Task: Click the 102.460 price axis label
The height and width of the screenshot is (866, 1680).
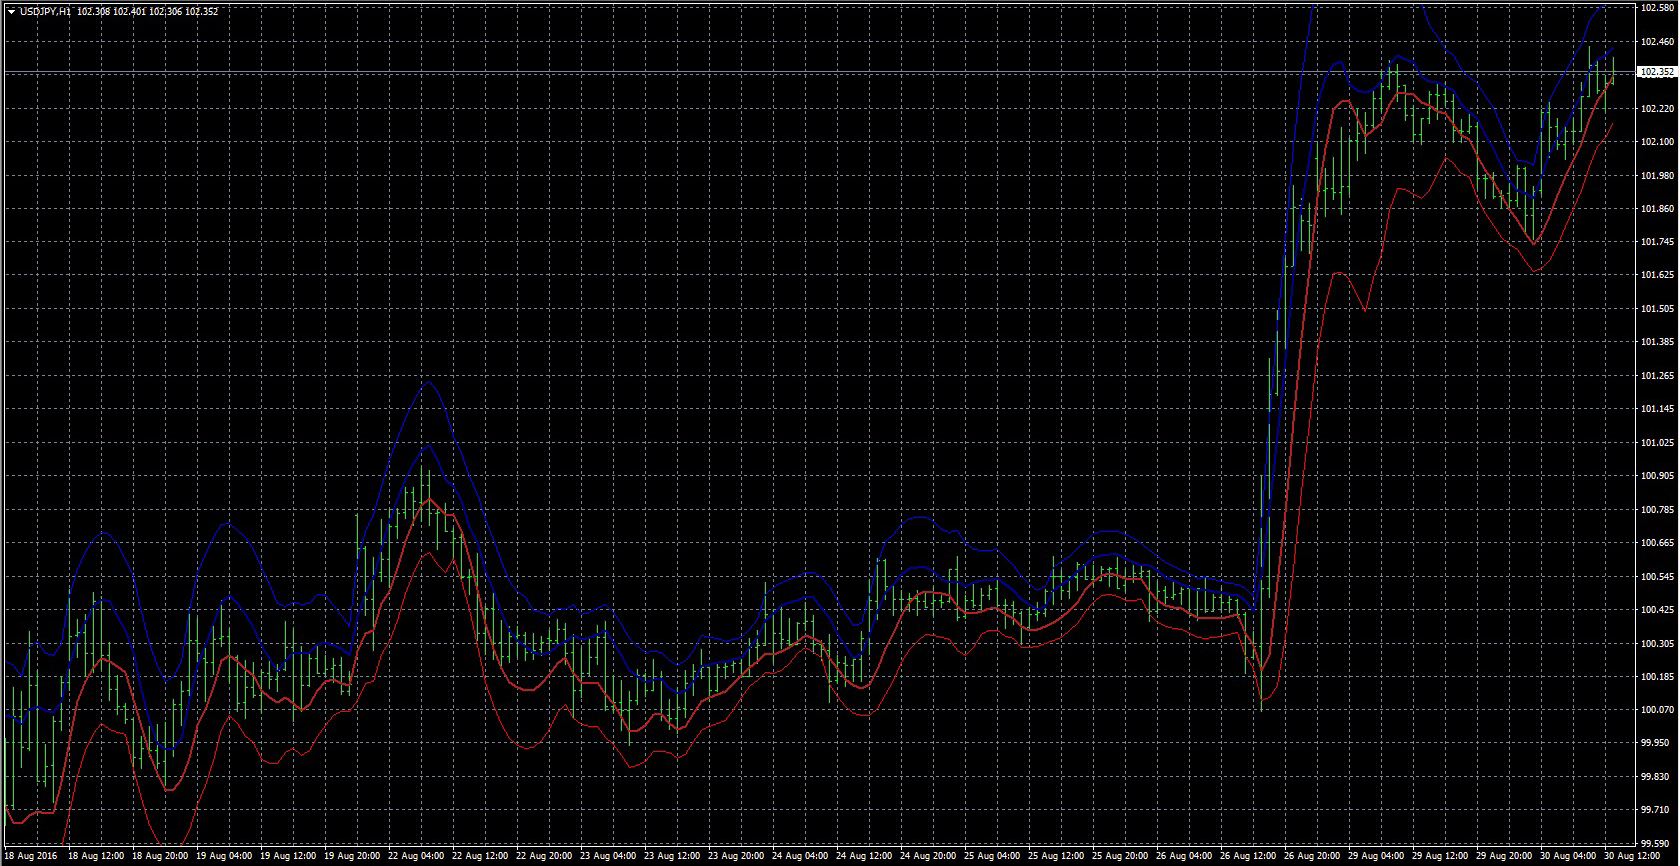Action: click(1657, 42)
